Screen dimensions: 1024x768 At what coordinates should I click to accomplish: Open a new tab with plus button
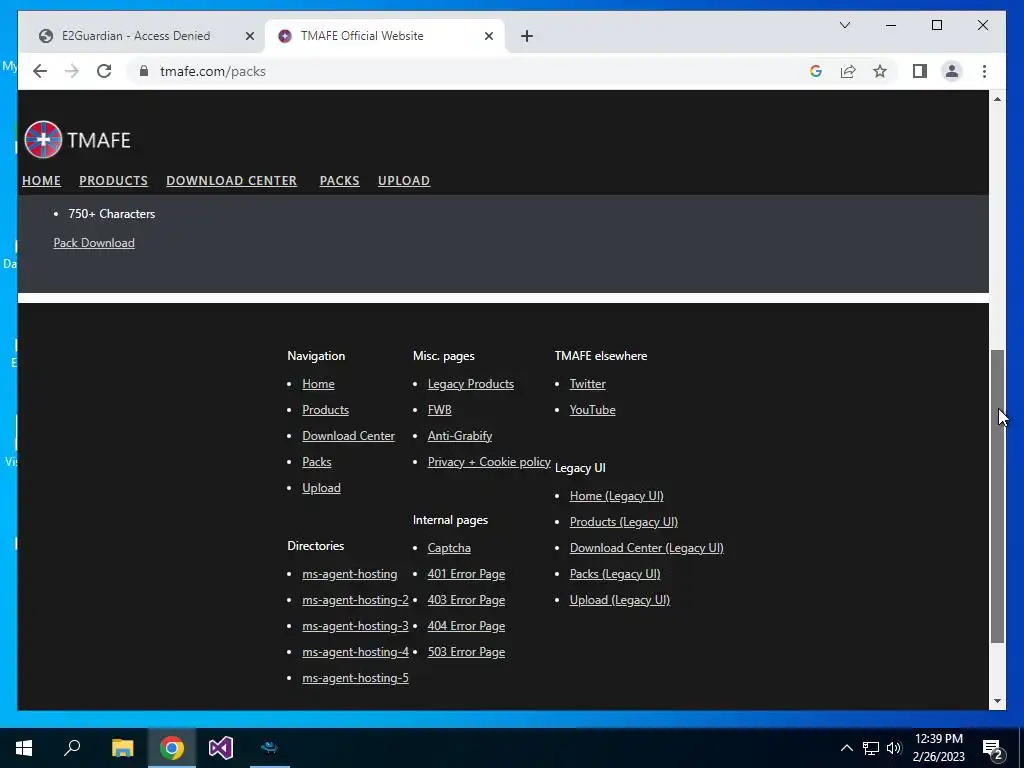pos(527,36)
